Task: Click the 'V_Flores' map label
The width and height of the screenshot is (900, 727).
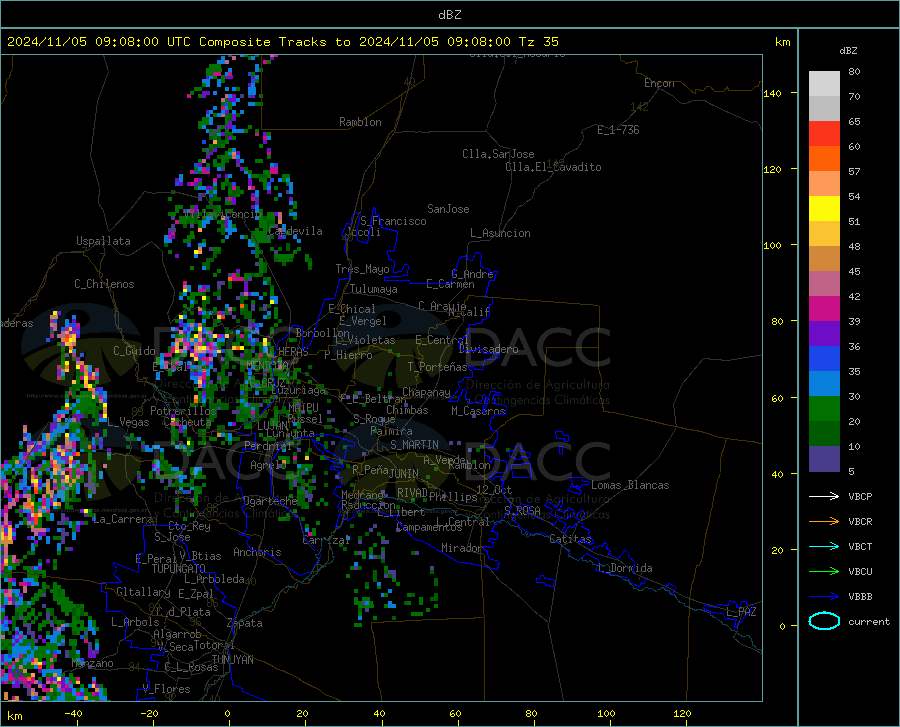Action: click(x=166, y=689)
